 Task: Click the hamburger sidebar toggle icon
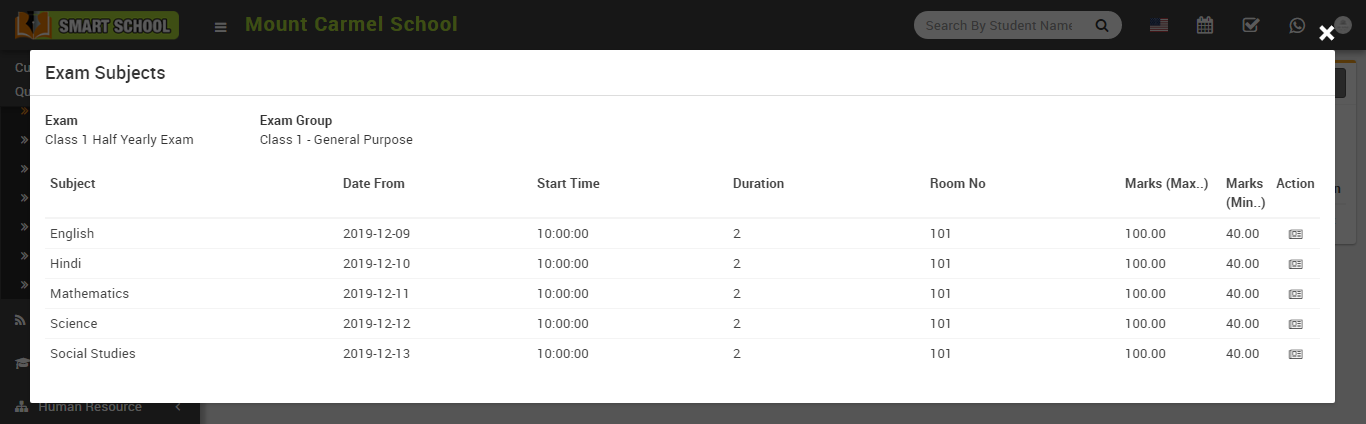click(220, 26)
